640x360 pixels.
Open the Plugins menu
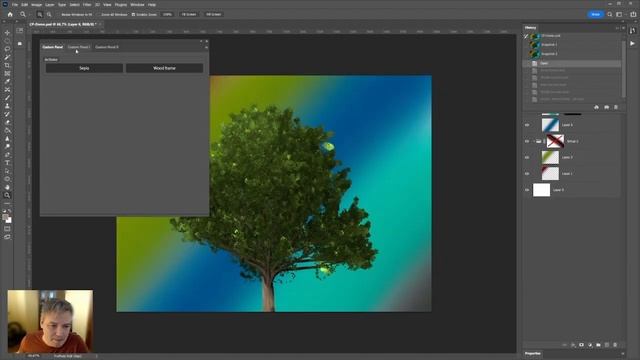point(120,4)
